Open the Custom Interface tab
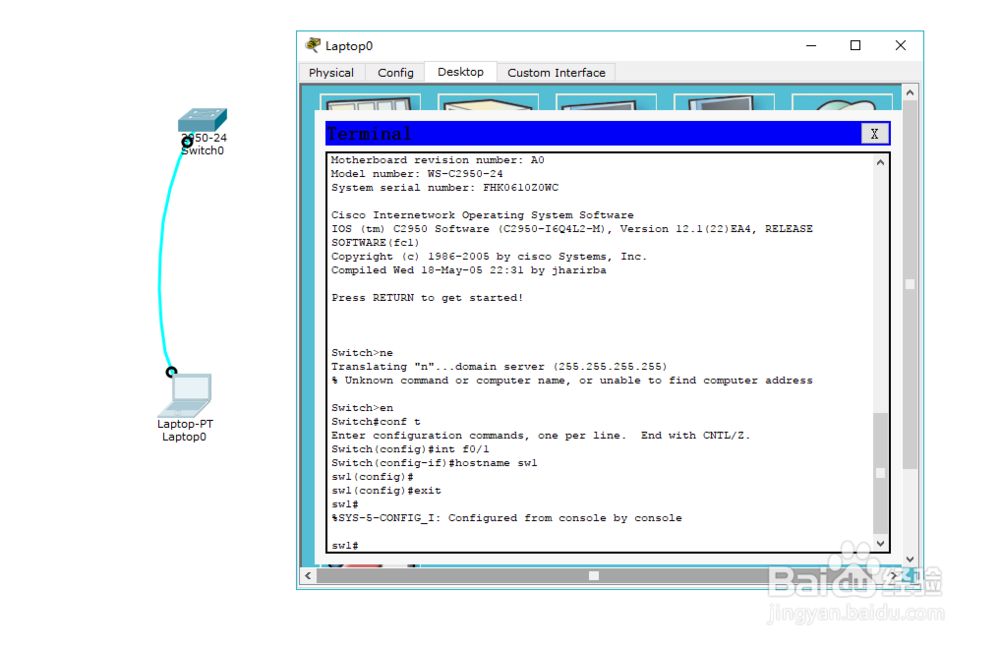Viewport: 1000px width, 648px height. 556,73
